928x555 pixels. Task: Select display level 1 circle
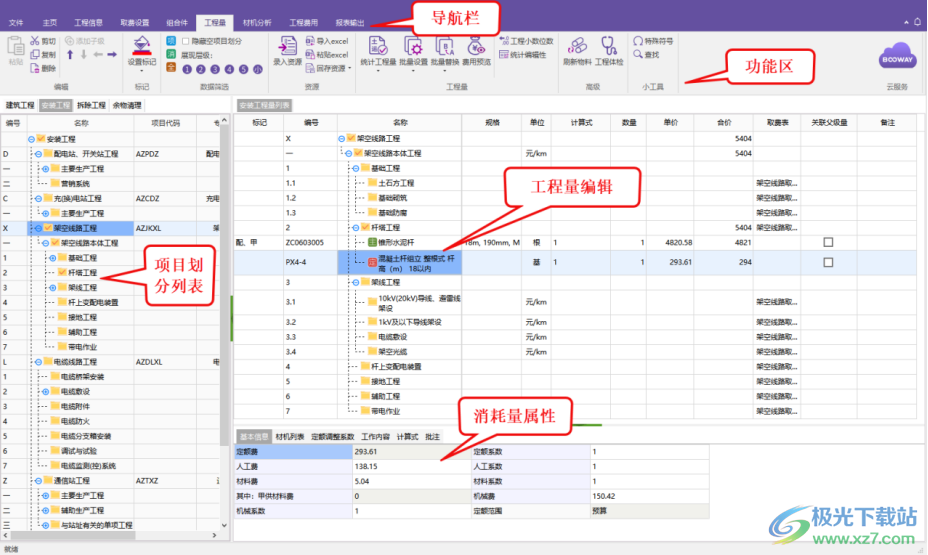pos(187,69)
